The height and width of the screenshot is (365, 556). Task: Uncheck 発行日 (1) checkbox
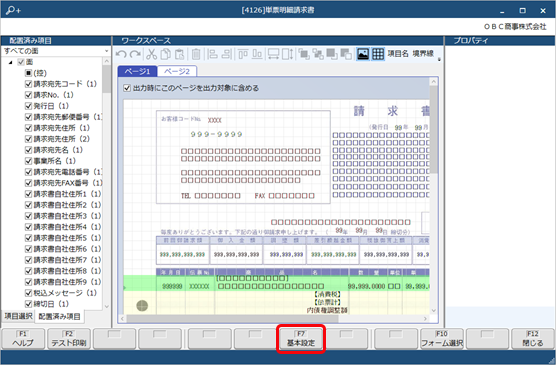[28, 106]
